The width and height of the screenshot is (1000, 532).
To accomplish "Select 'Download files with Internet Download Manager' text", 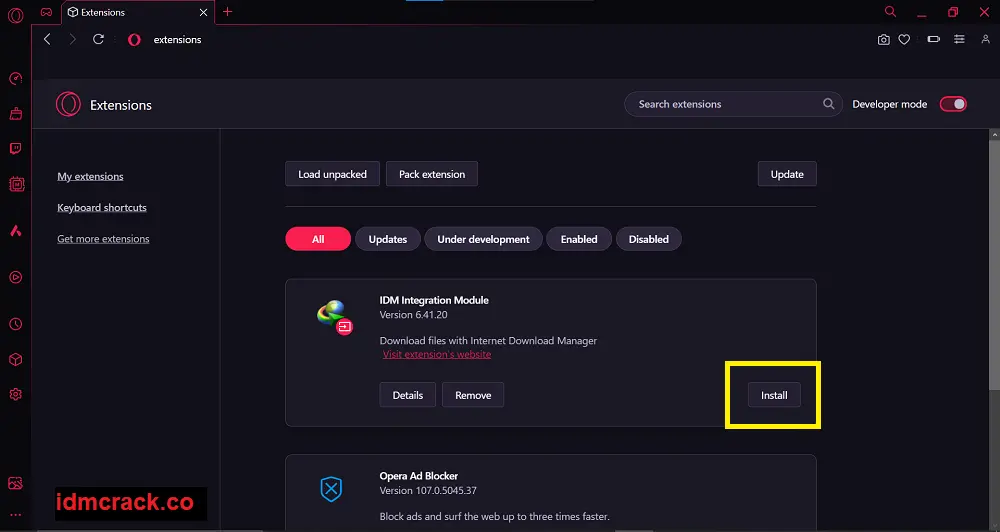I will (489, 341).
